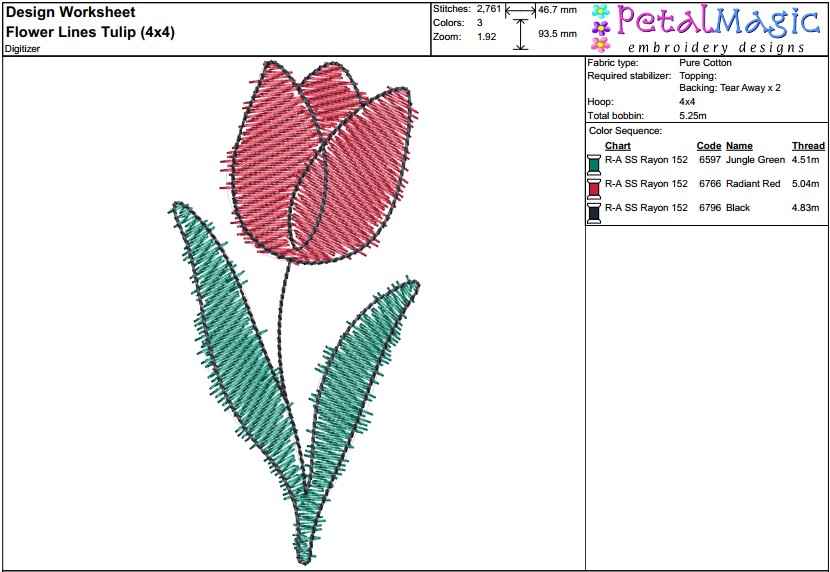Click the 'Hoop:' label

pos(600,102)
